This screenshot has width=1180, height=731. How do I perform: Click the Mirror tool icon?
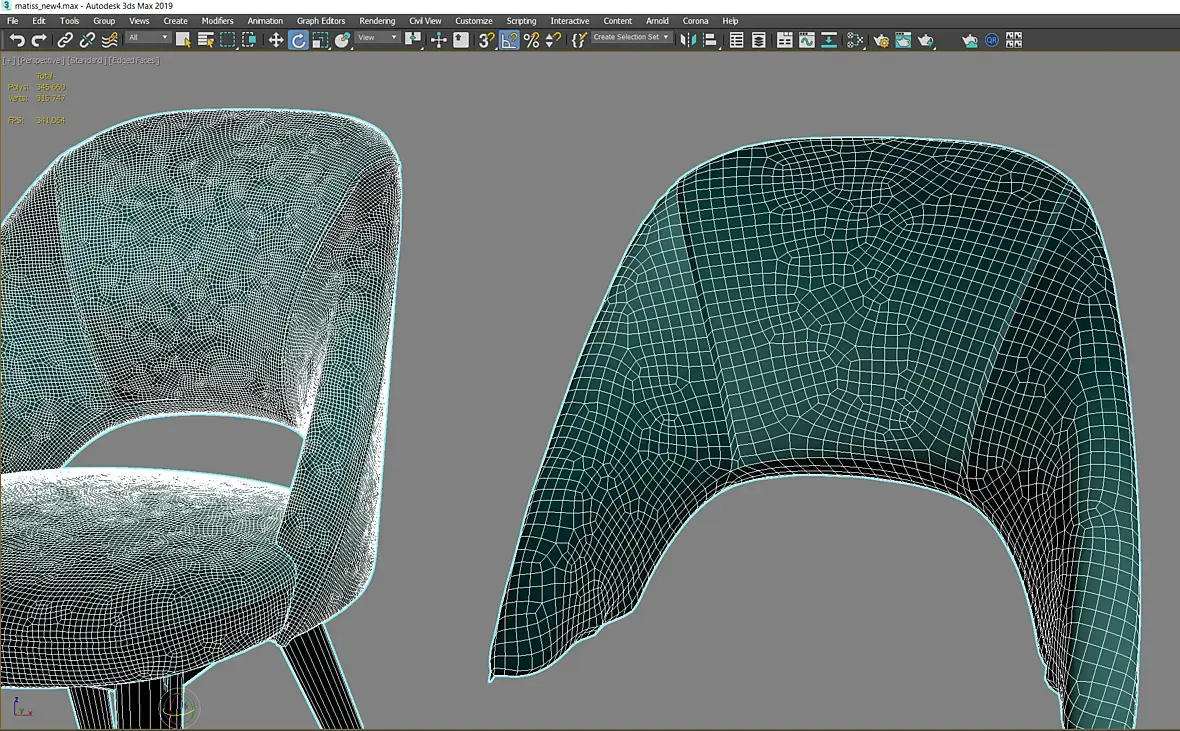click(x=688, y=40)
